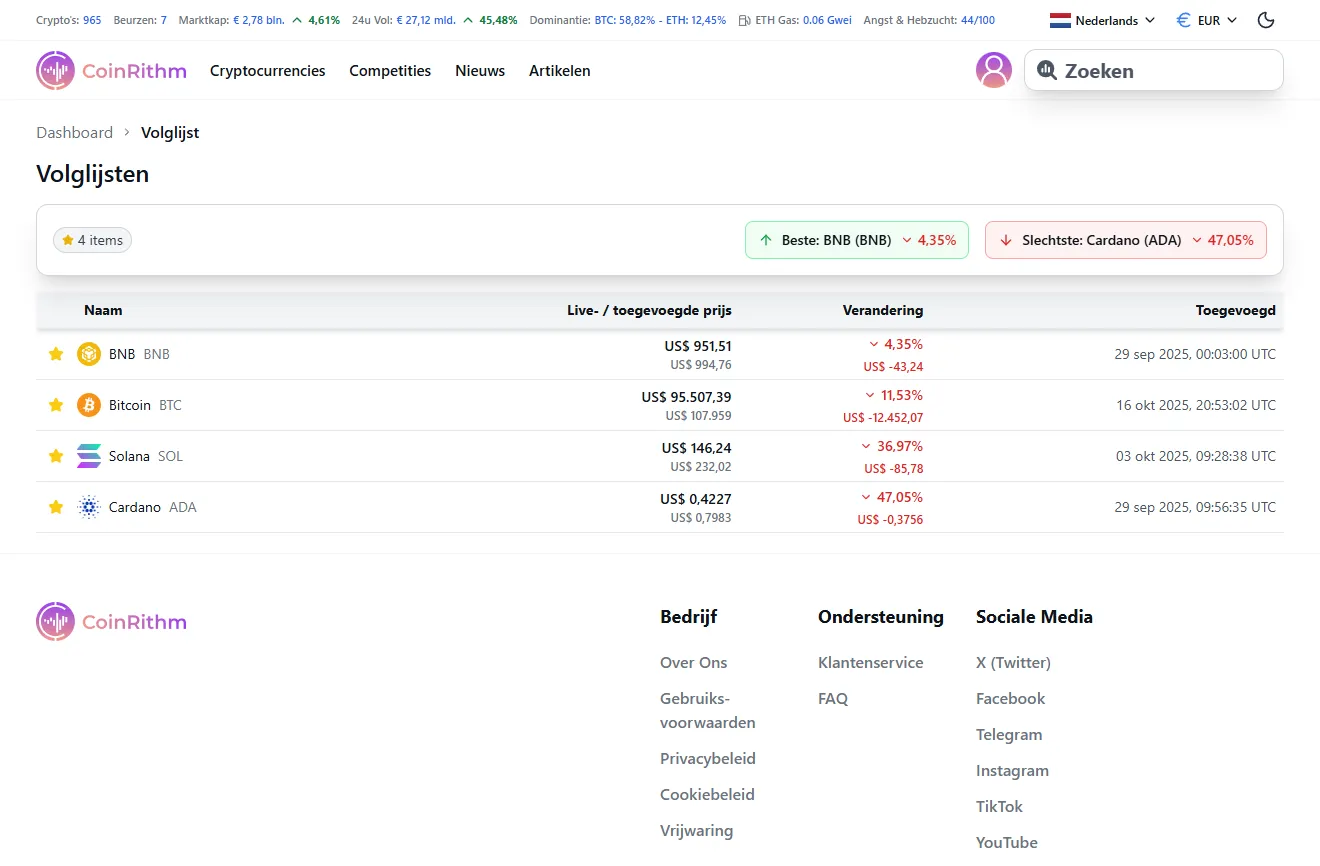This screenshot has height=866, width=1320.
Task: Click the ETH Gas fuel icon
Action: click(745, 20)
